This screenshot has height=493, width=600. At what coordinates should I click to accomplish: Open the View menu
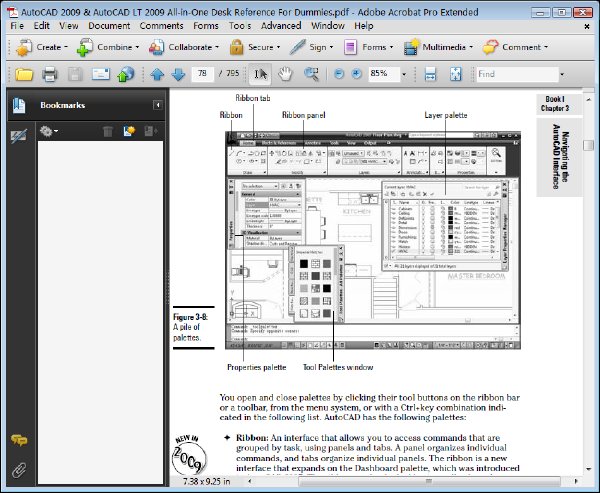[68, 26]
